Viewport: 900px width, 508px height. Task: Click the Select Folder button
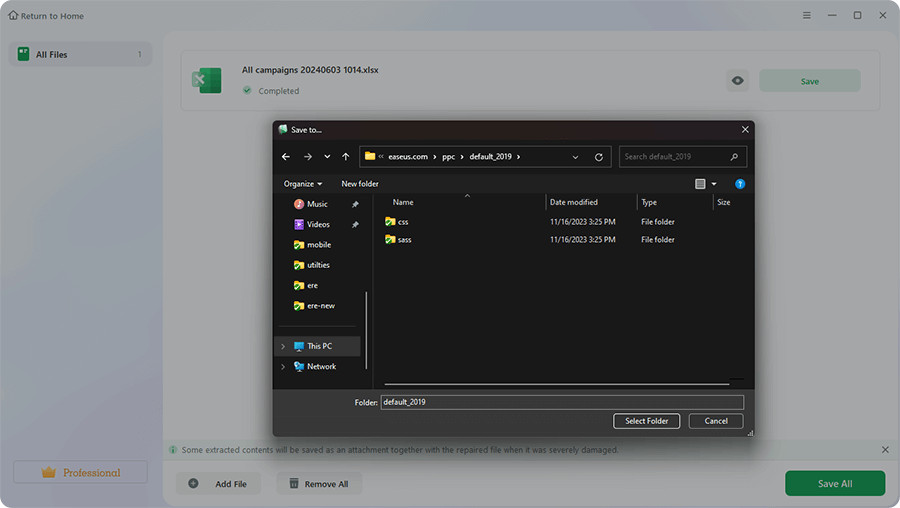[x=647, y=421]
